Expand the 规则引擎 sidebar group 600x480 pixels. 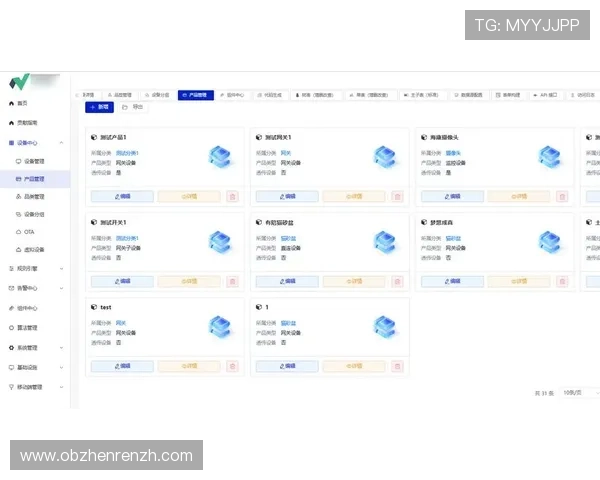click(x=61, y=269)
